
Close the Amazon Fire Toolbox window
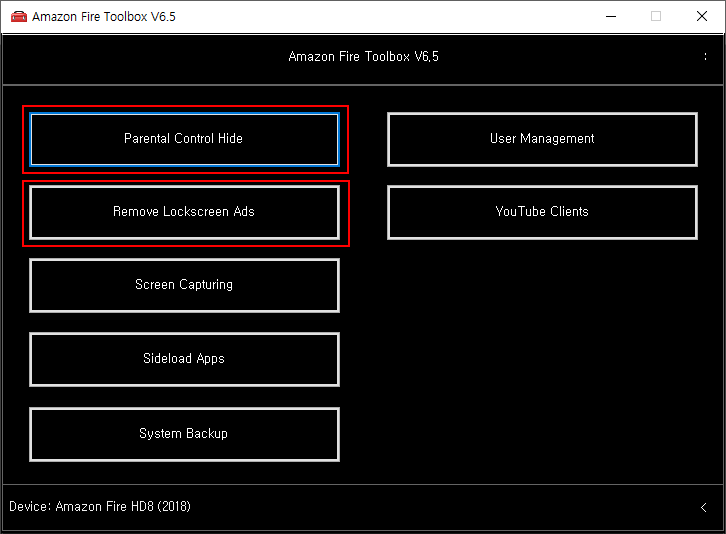point(702,17)
